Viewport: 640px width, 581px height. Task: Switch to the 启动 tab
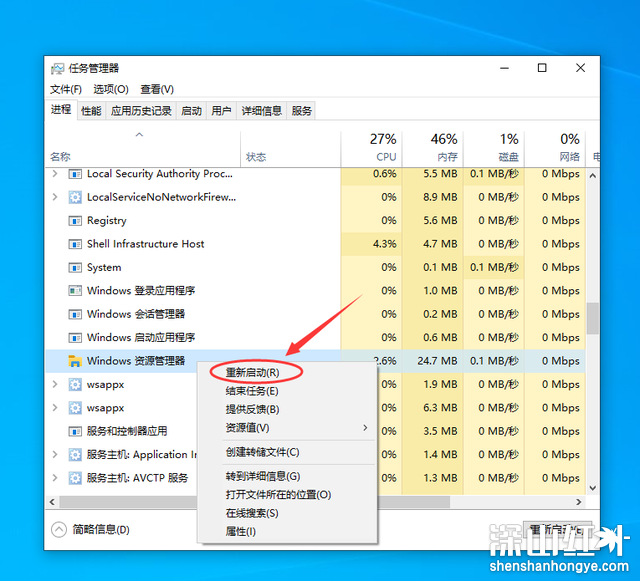(x=191, y=111)
